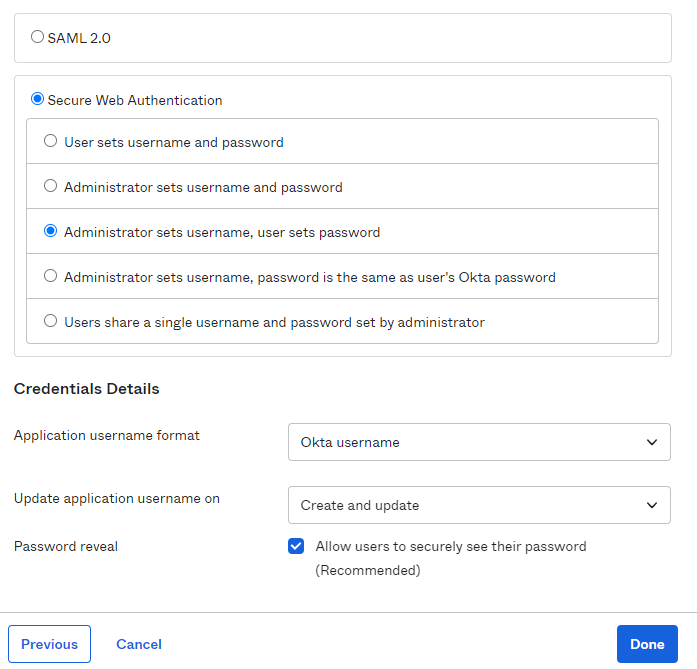This screenshot has width=697, height=669.
Task: Click the "Application username format" label
Action: tap(107, 435)
